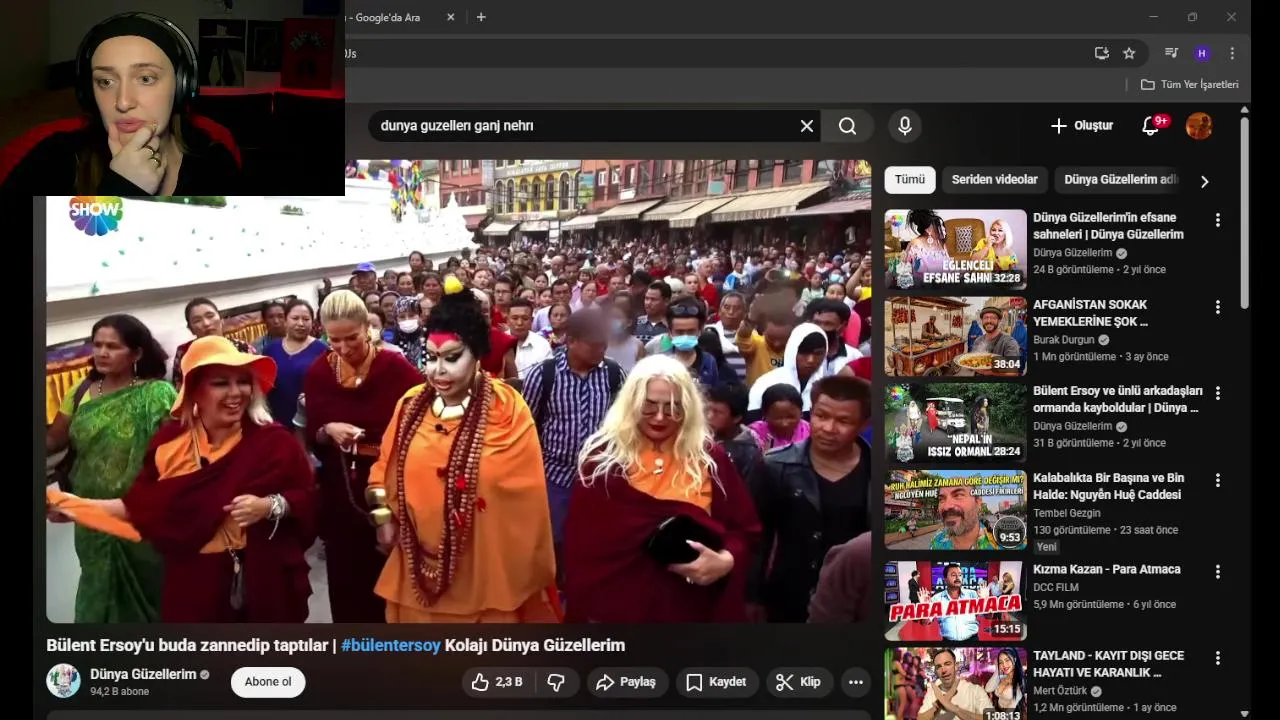Click the Burak Durgun channel name
This screenshot has height=720, width=1280.
(x=1064, y=340)
